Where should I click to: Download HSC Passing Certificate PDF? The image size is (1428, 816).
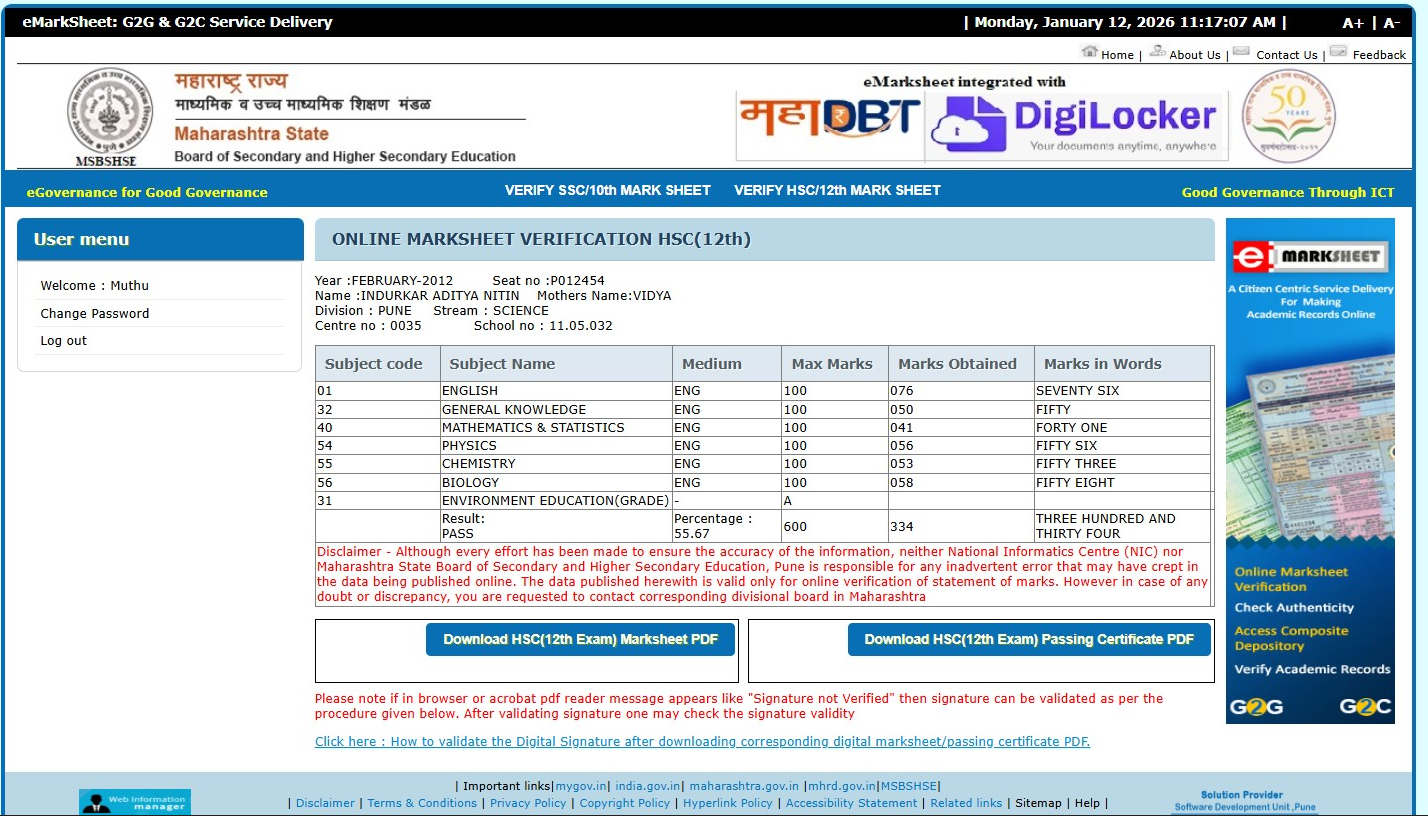tap(1029, 640)
